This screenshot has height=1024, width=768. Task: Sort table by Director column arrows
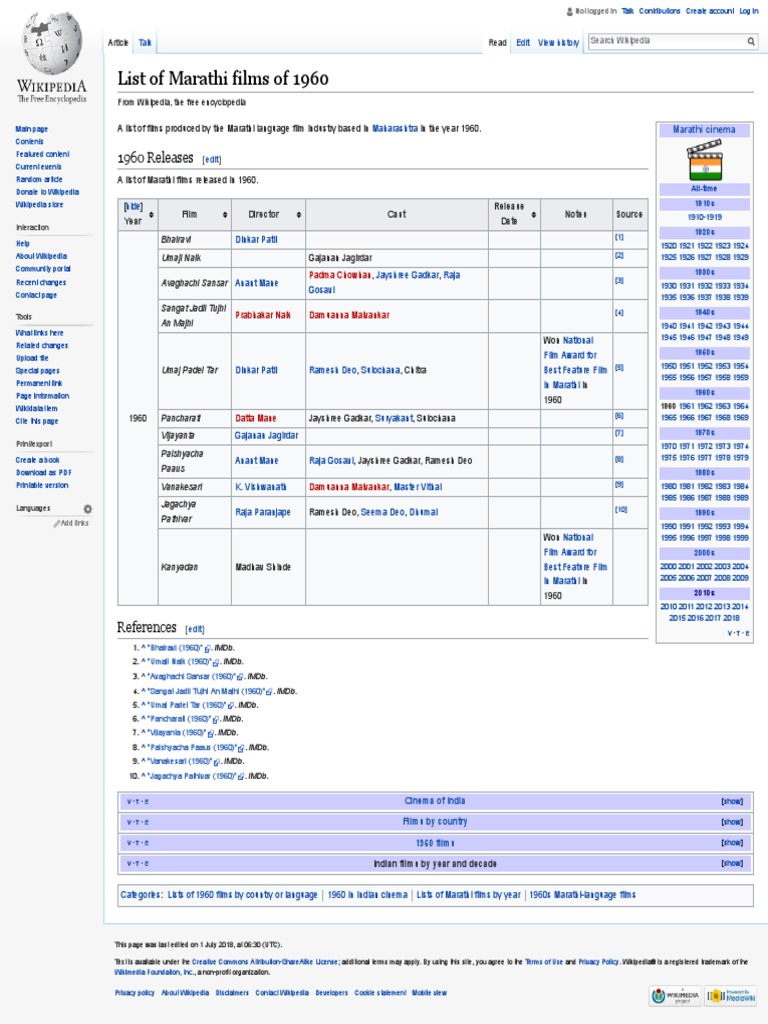pos(299,214)
